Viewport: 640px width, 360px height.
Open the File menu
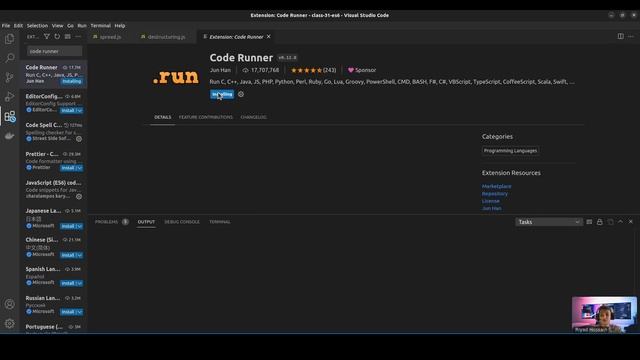click(6, 26)
